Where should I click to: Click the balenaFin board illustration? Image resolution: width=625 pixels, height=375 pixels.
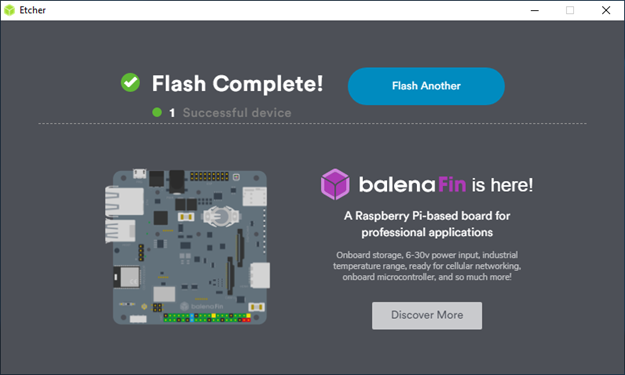(x=188, y=247)
